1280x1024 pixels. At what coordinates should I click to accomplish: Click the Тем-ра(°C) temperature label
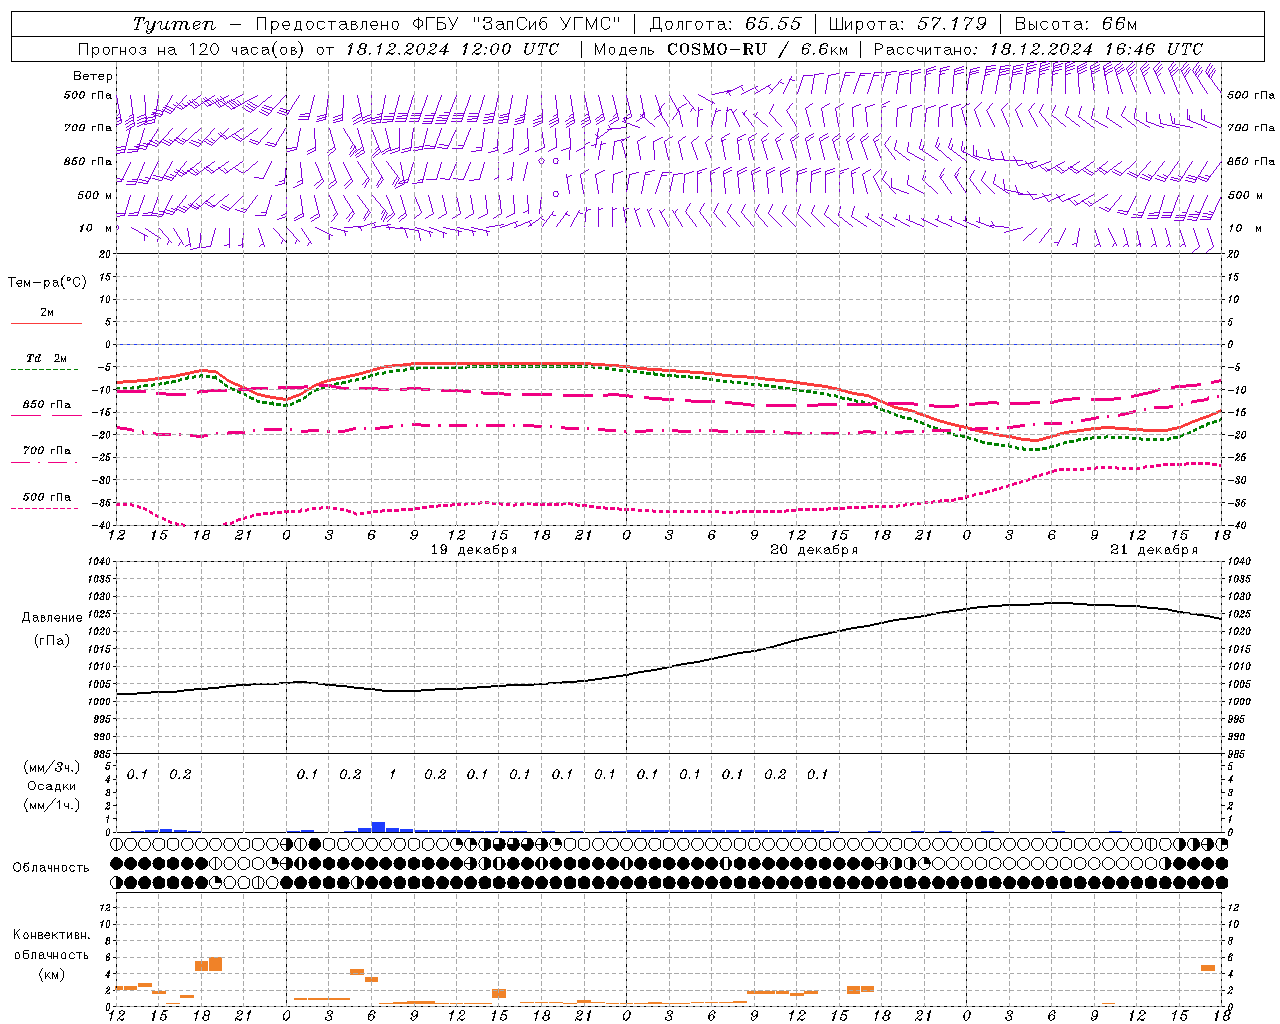47,283
